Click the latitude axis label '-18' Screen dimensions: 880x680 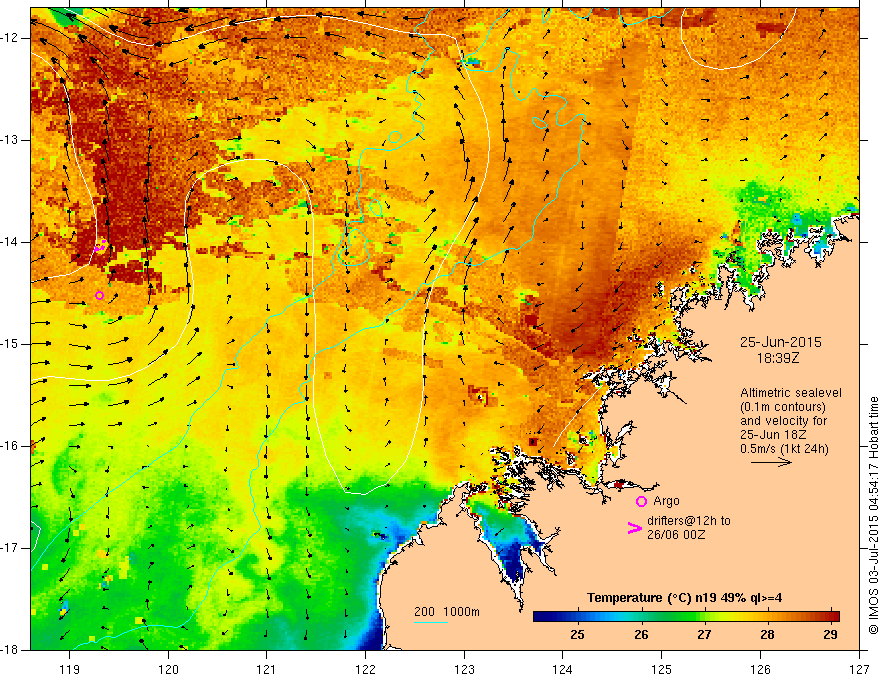point(10,650)
